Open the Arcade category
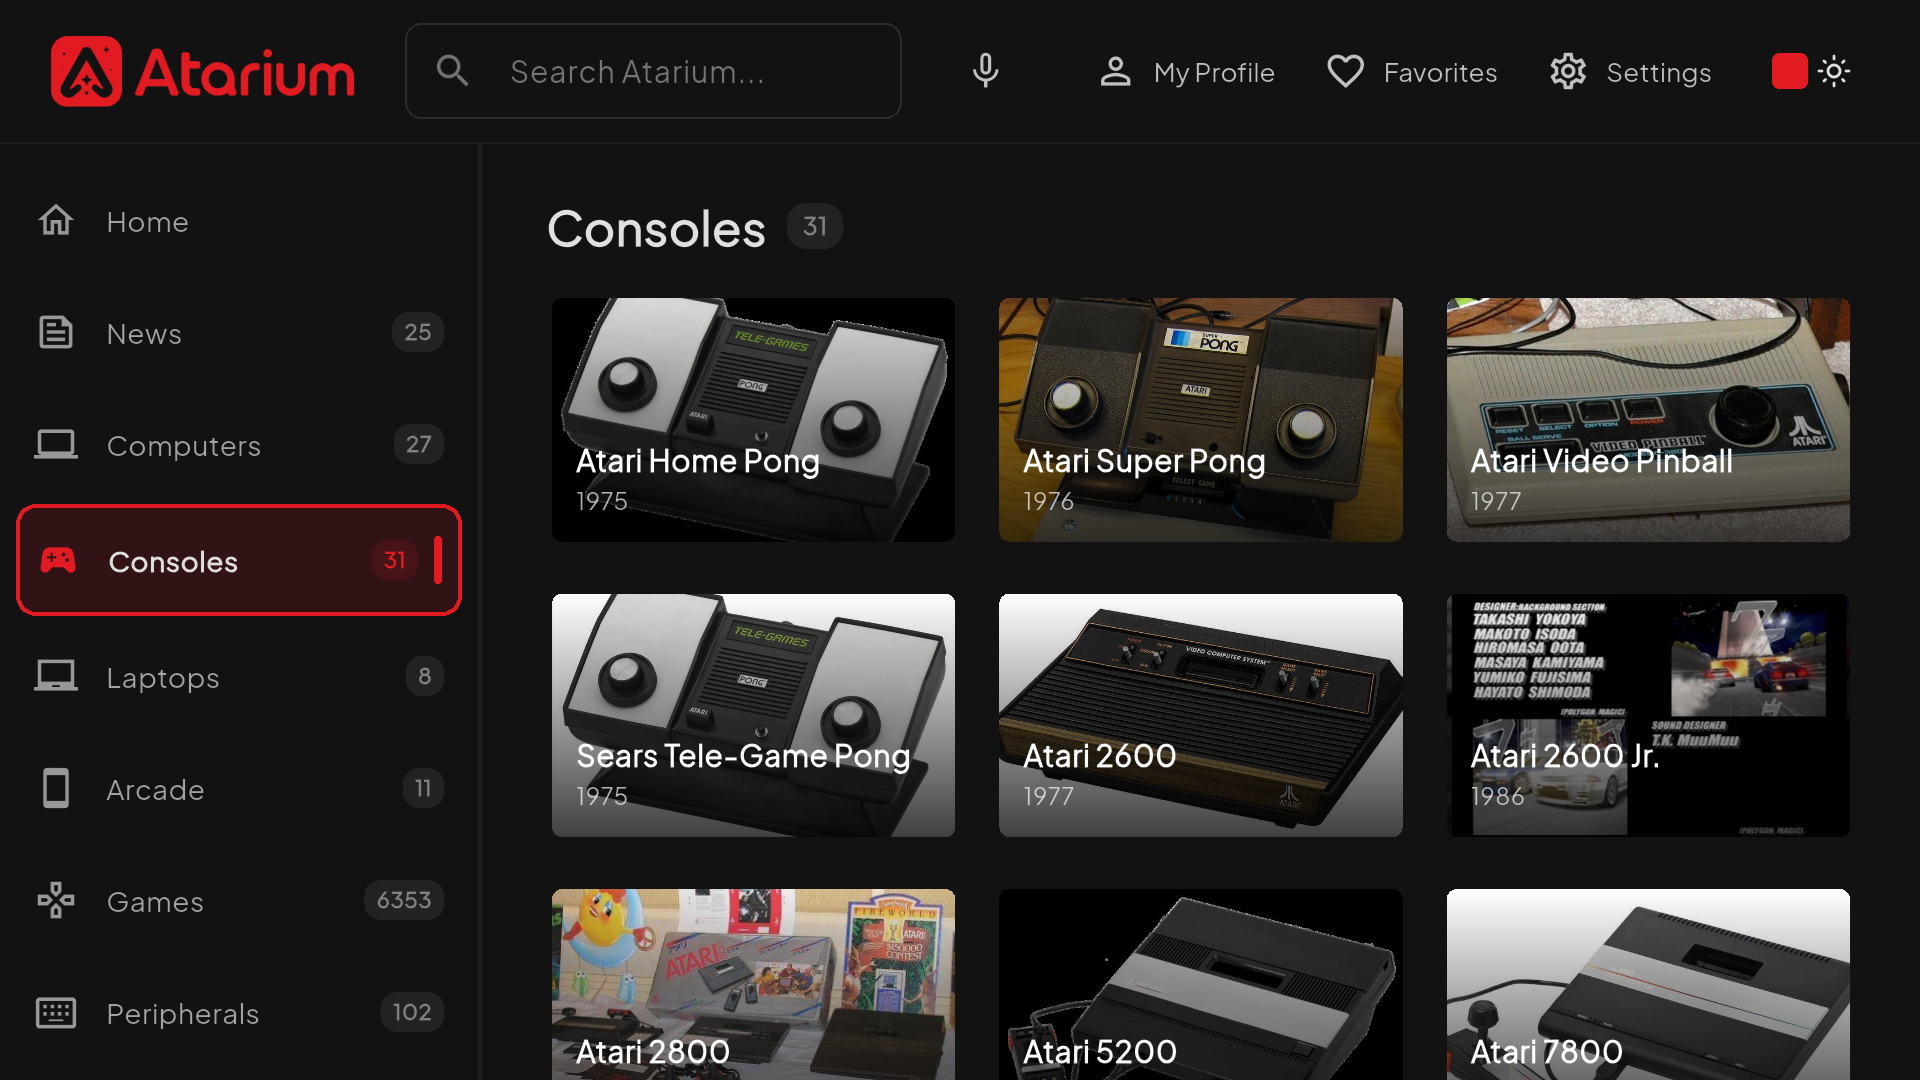The height and width of the screenshot is (1080, 1920). (x=240, y=789)
